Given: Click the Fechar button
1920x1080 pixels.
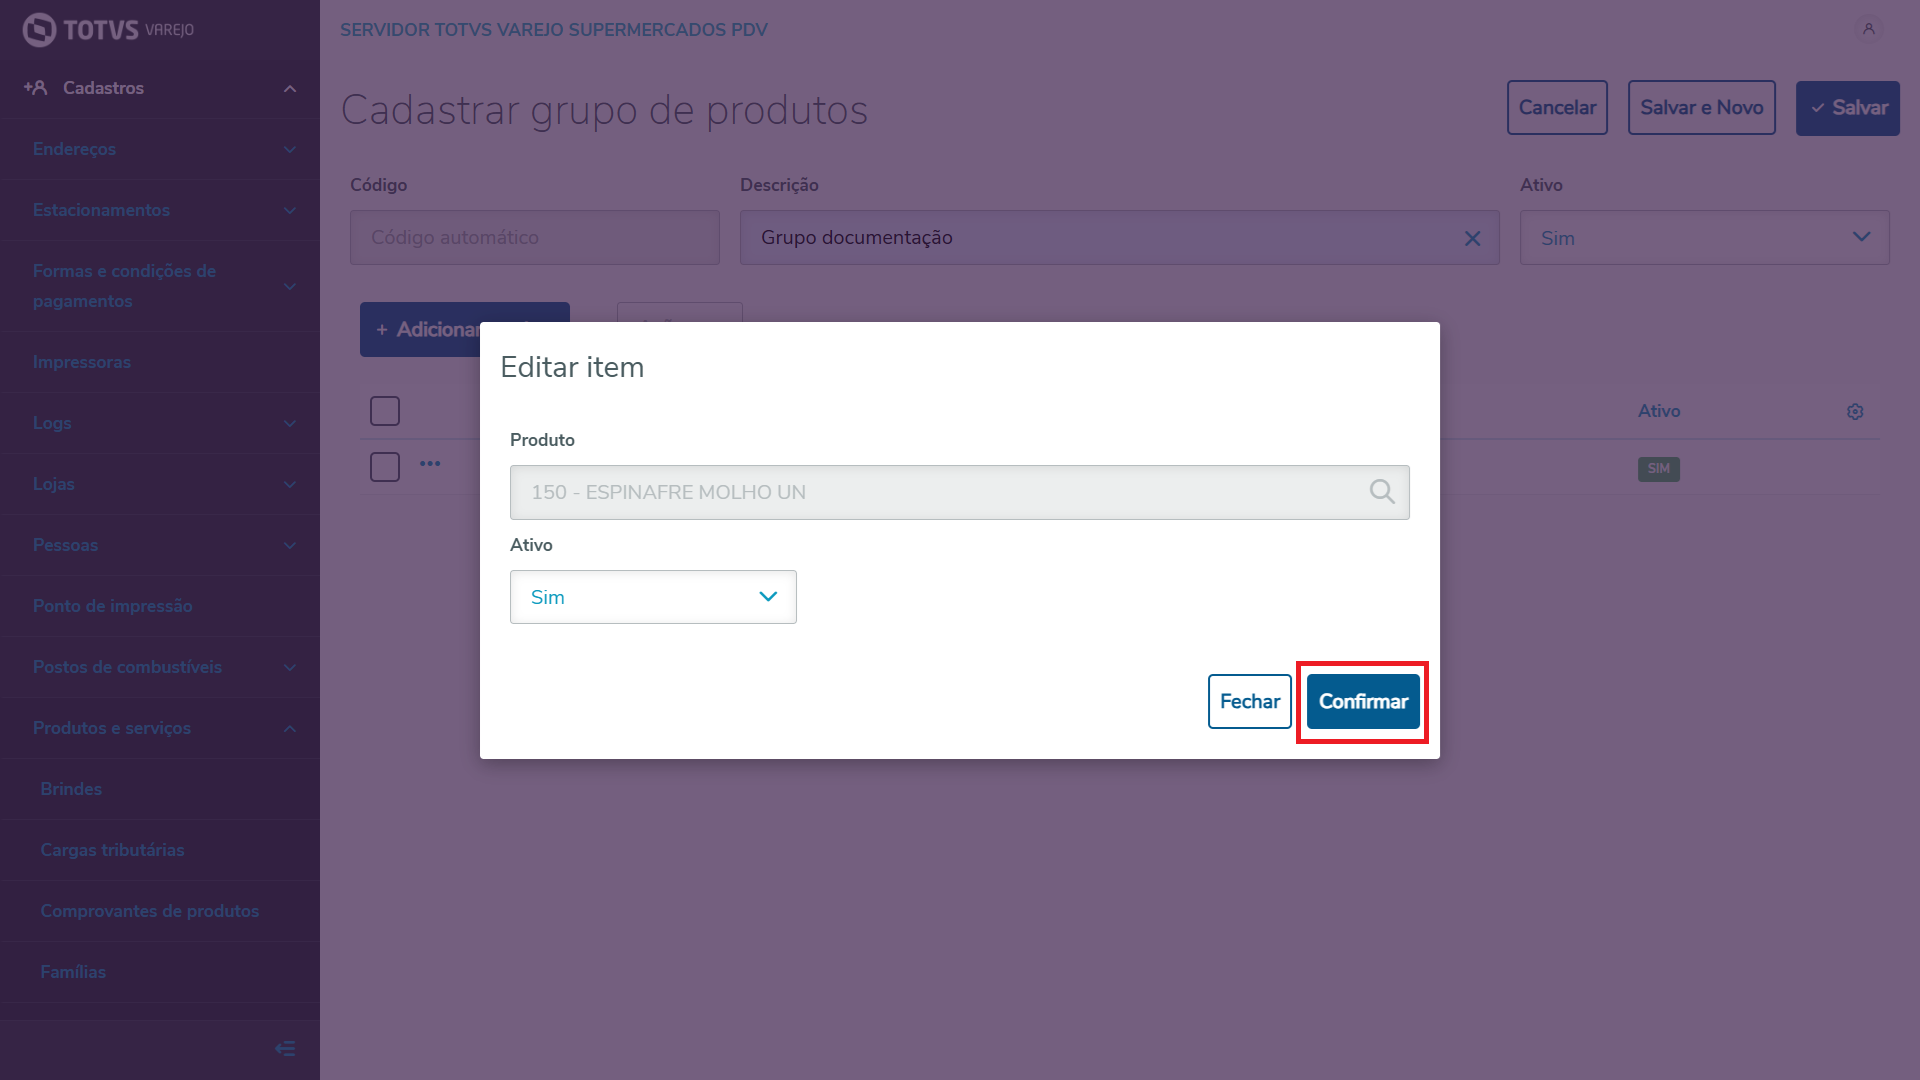Looking at the screenshot, I should click(x=1249, y=702).
